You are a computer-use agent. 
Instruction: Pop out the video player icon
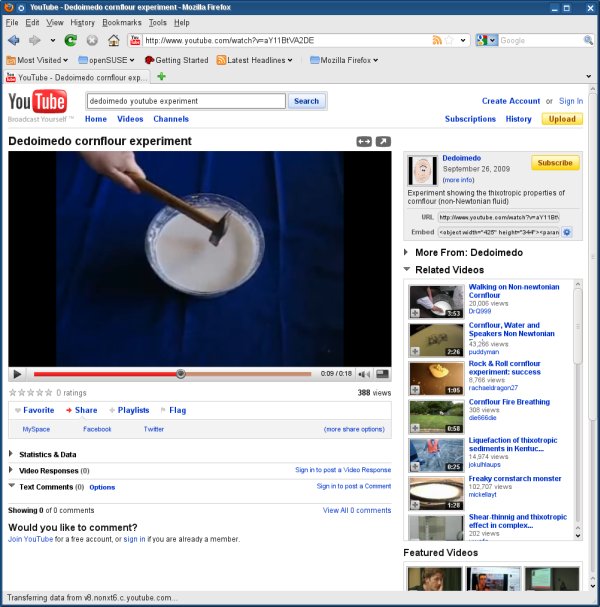tap(383, 142)
